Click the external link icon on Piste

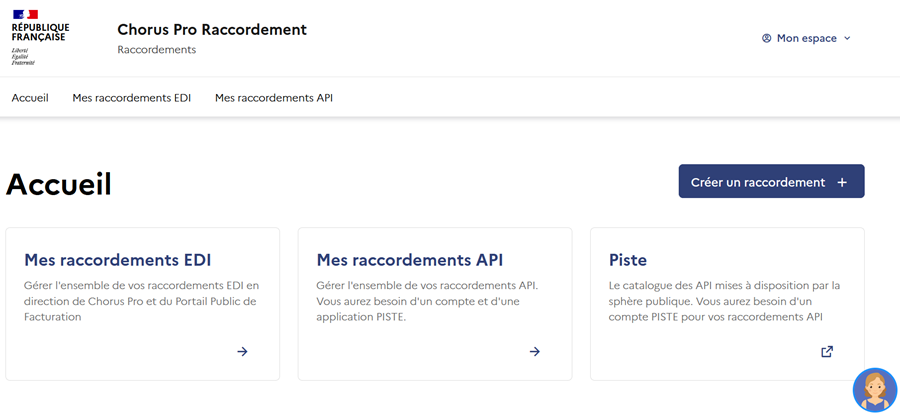(827, 351)
